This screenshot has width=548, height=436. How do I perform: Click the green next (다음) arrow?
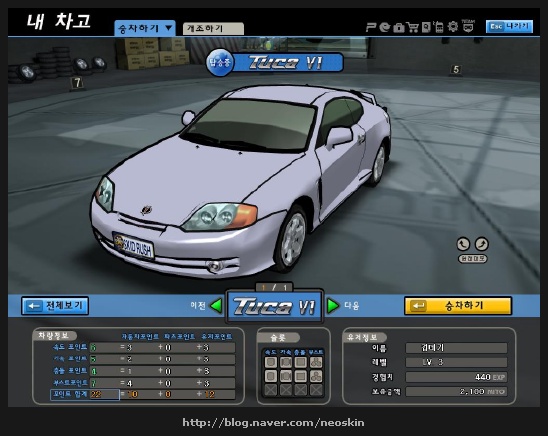coord(333,306)
